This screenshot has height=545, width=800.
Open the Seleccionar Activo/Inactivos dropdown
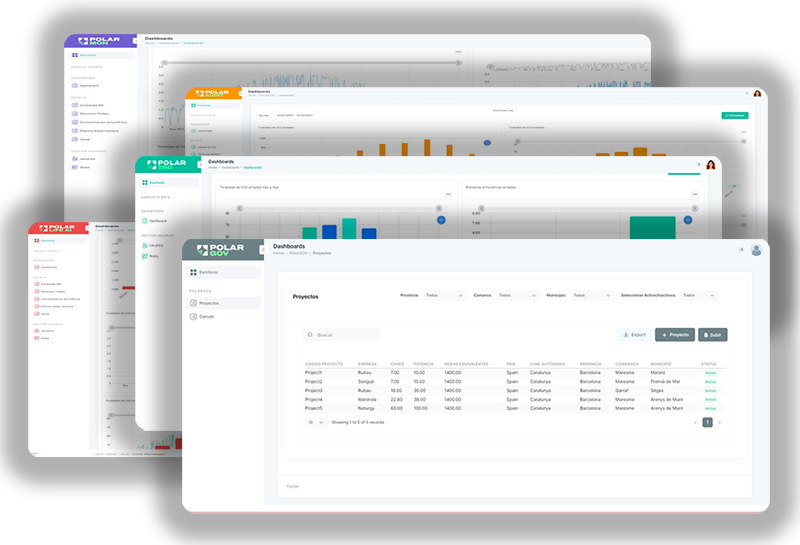click(x=698, y=296)
